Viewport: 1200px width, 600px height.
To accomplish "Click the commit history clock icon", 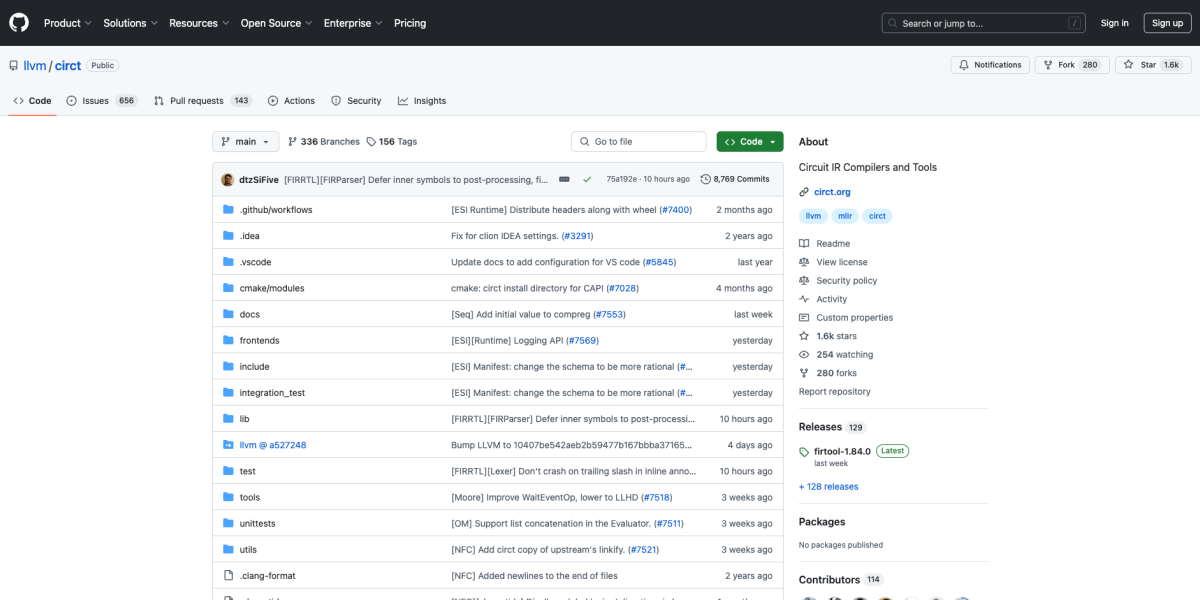I will [706, 179].
